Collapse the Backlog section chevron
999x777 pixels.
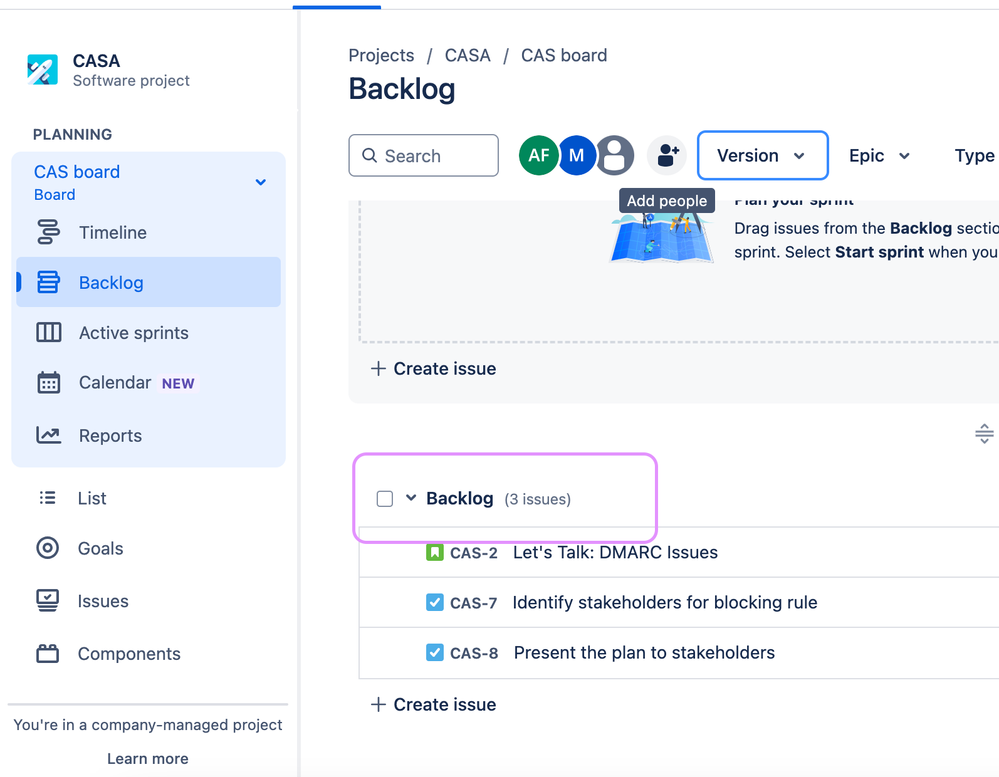pyautogui.click(x=411, y=498)
